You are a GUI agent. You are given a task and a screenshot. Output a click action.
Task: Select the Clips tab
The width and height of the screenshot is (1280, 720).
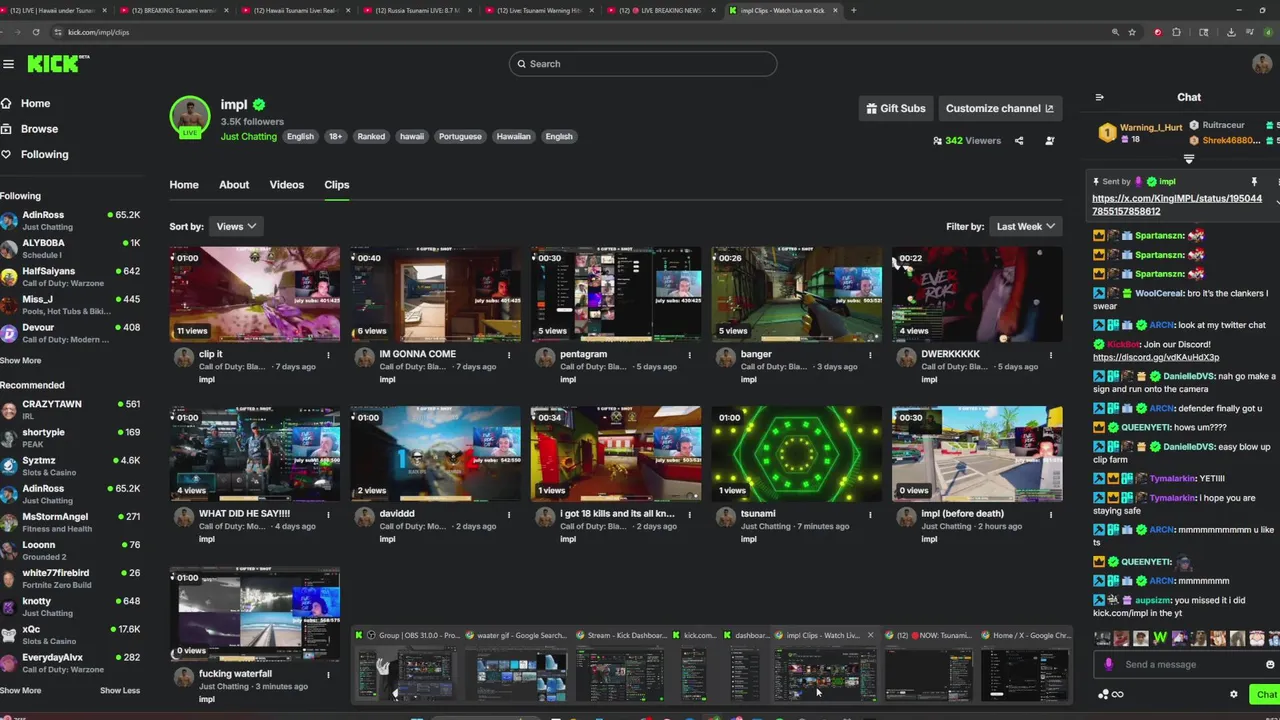(337, 185)
